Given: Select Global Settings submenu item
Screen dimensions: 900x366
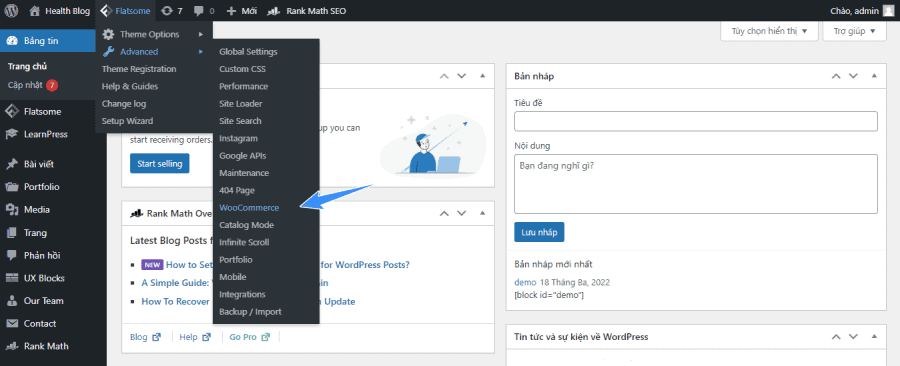Looking at the screenshot, I should coord(248,52).
